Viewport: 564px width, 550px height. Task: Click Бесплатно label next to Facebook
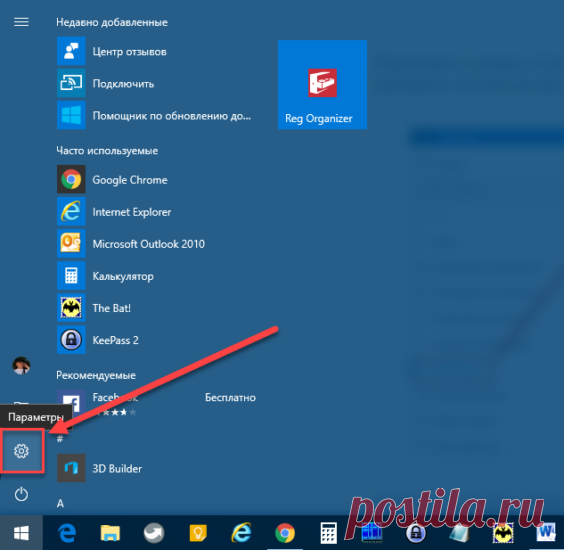tap(230, 397)
